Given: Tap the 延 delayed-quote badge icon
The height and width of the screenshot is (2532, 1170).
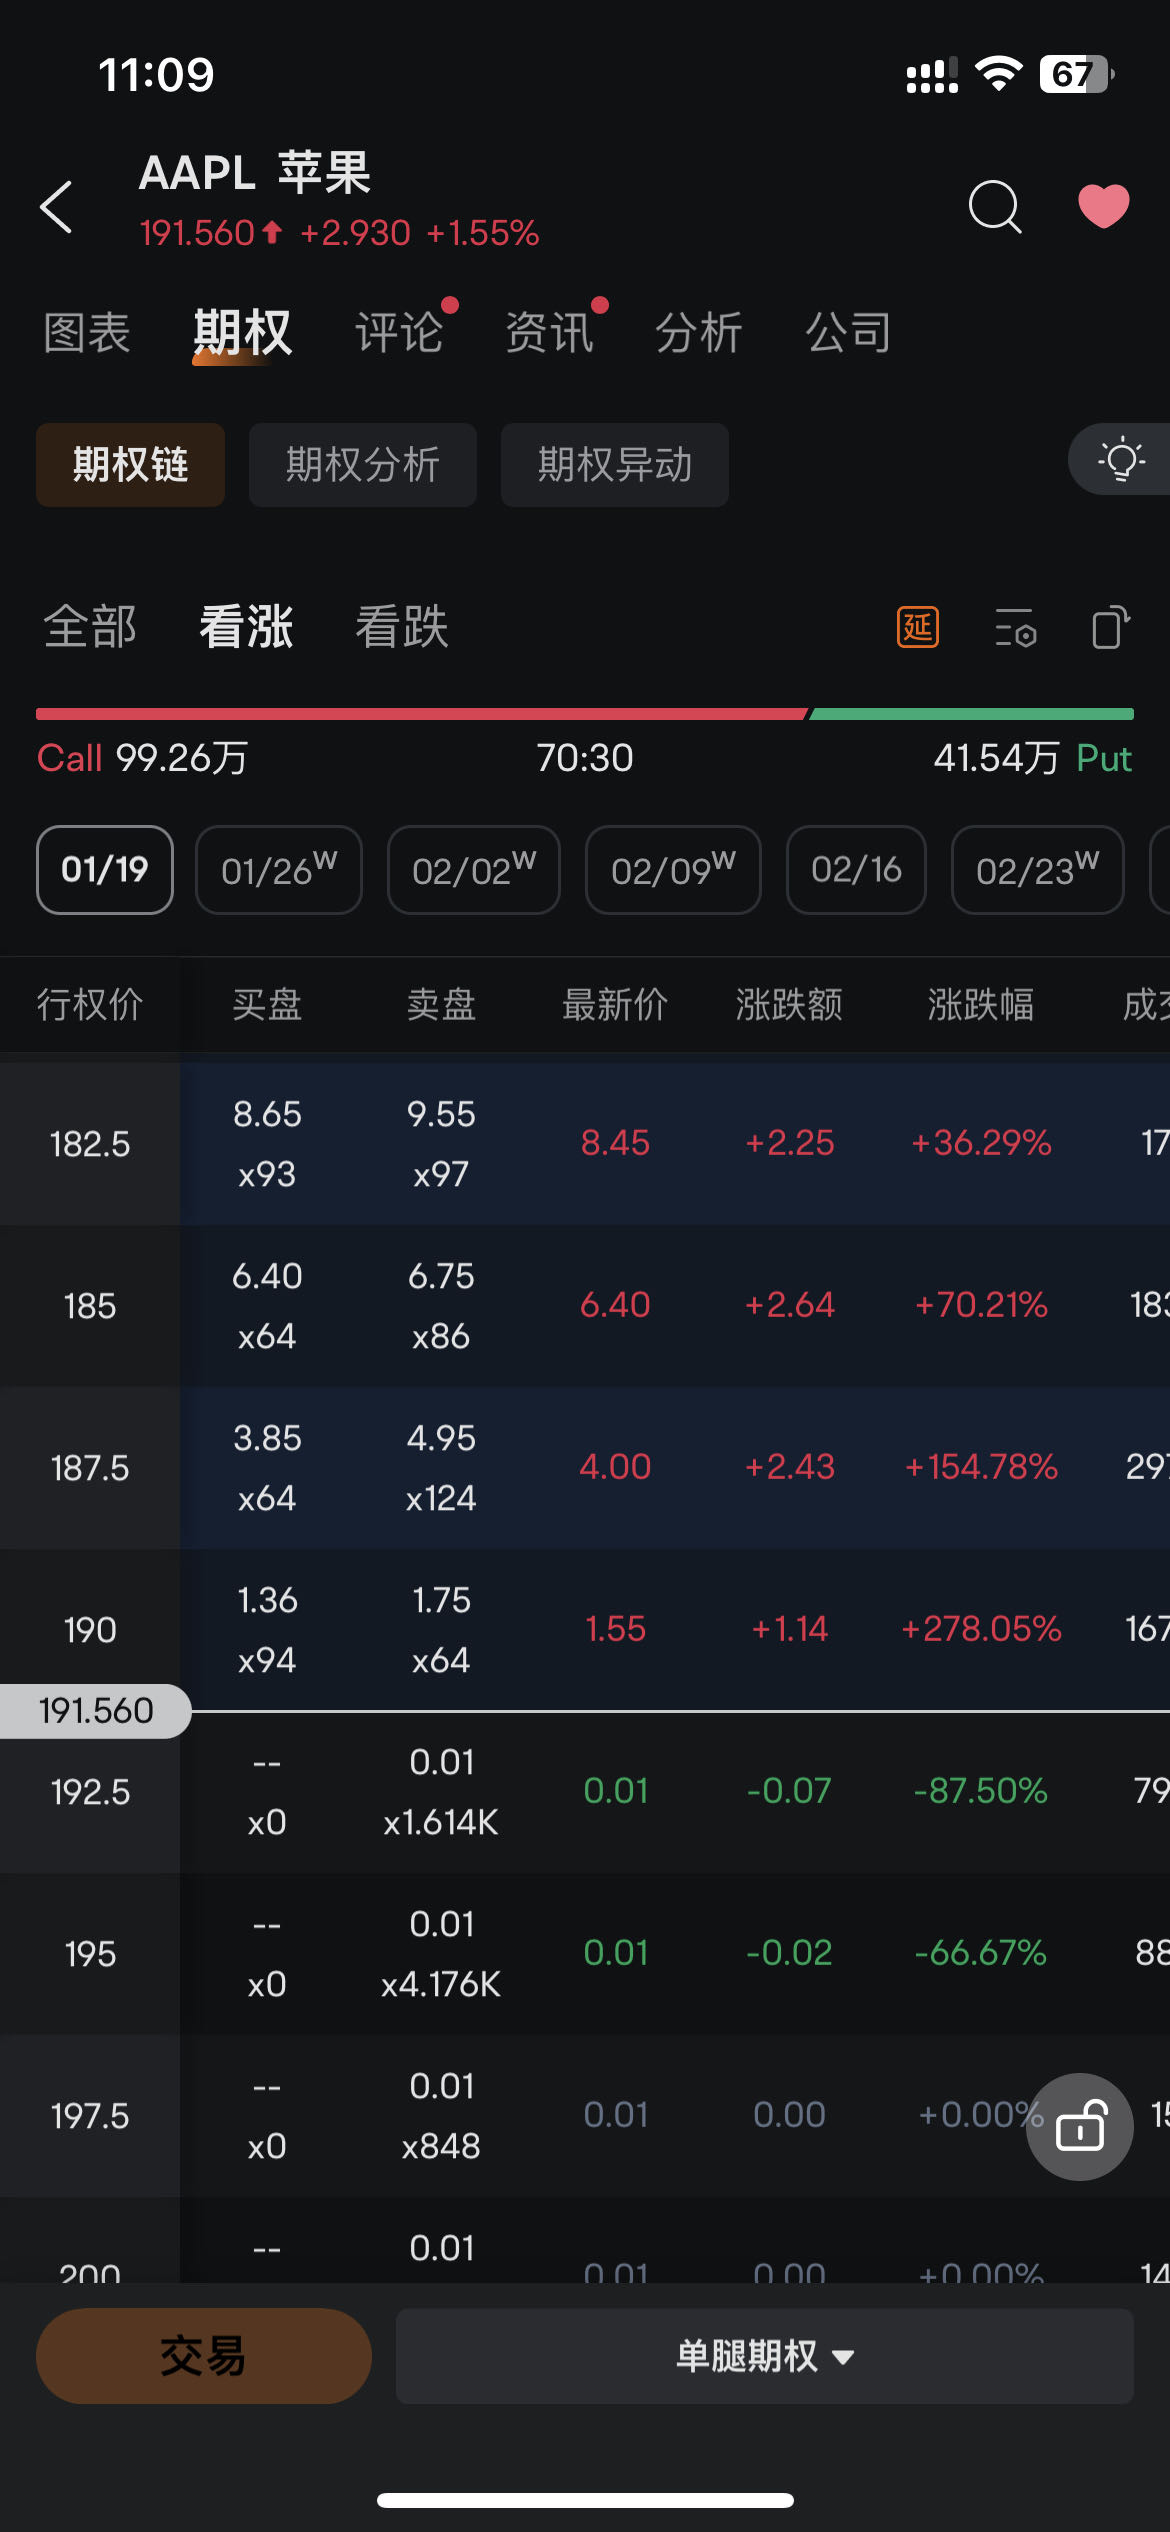Looking at the screenshot, I should tap(917, 627).
